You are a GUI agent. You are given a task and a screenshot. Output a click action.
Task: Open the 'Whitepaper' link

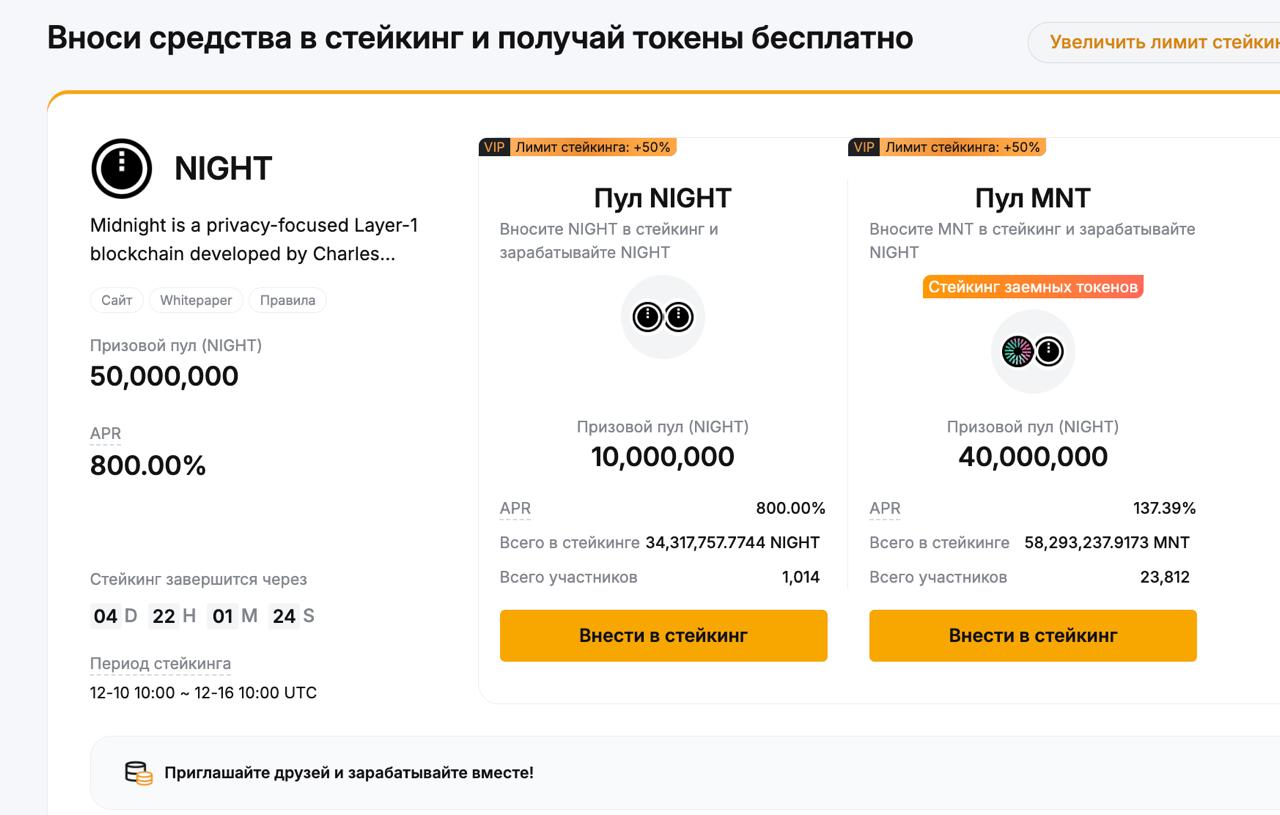196,299
